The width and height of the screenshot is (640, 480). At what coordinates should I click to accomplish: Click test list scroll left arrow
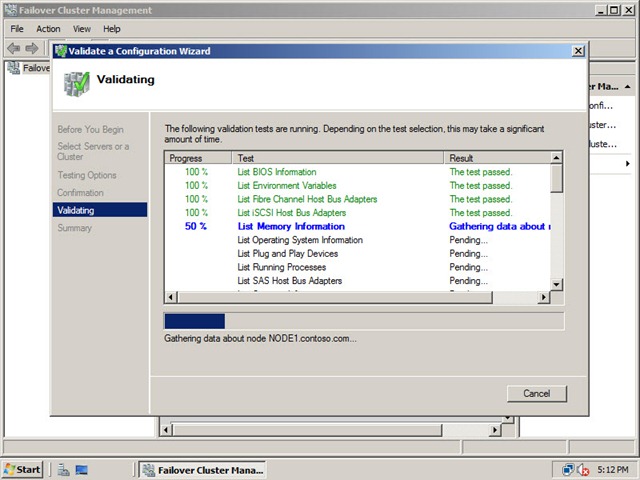171,297
